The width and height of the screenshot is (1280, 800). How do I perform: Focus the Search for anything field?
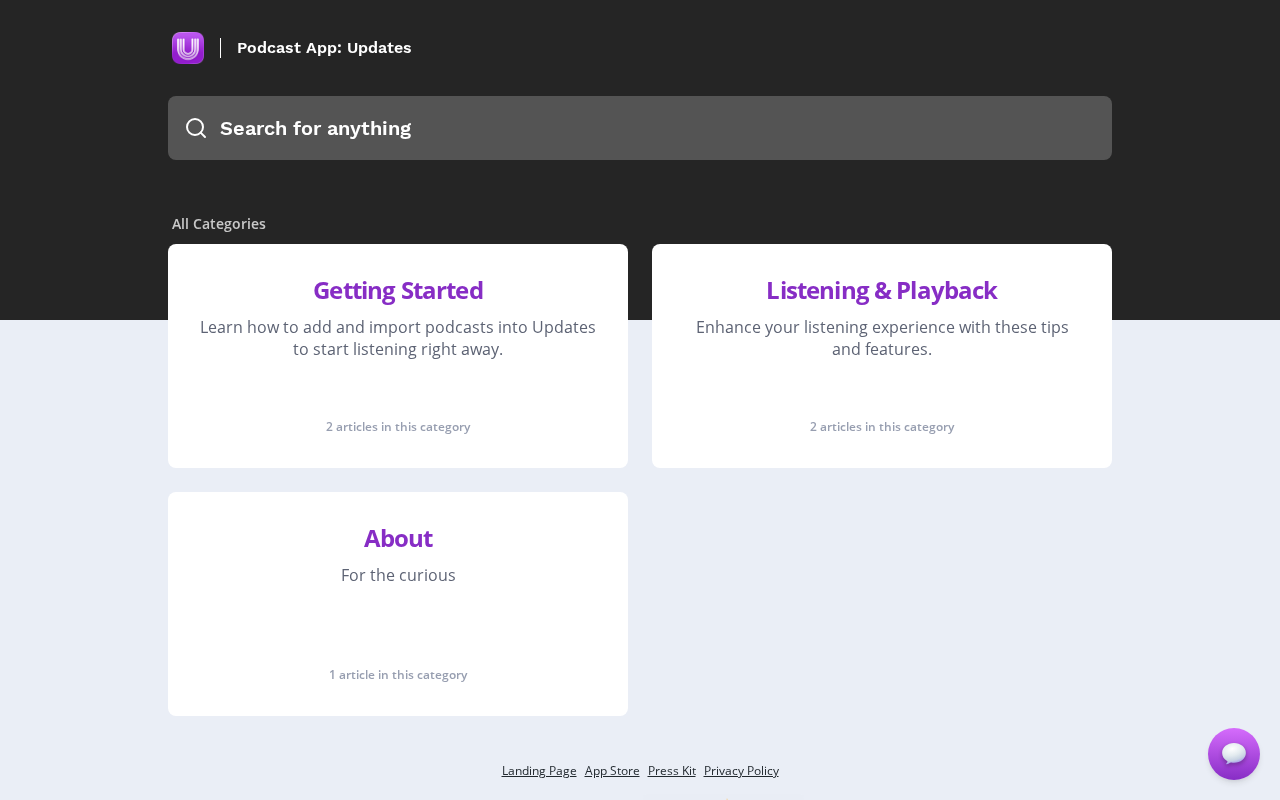click(x=650, y=128)
